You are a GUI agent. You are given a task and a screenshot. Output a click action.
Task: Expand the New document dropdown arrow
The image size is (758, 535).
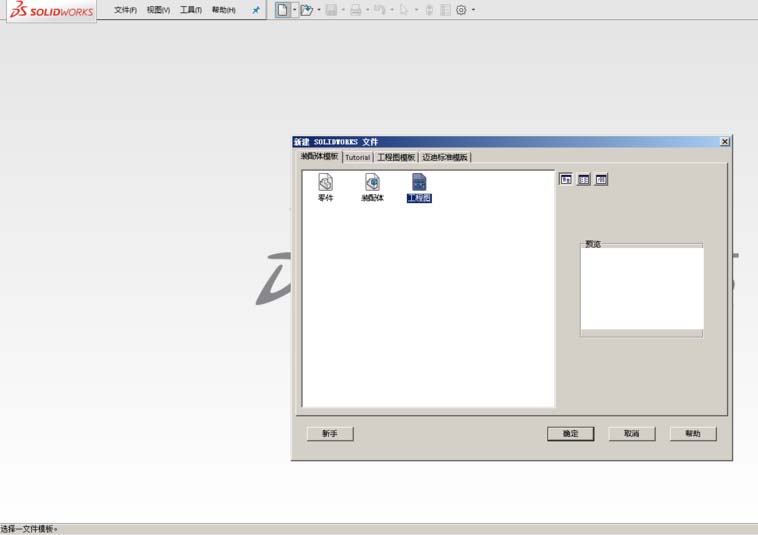tap(294, 10)
